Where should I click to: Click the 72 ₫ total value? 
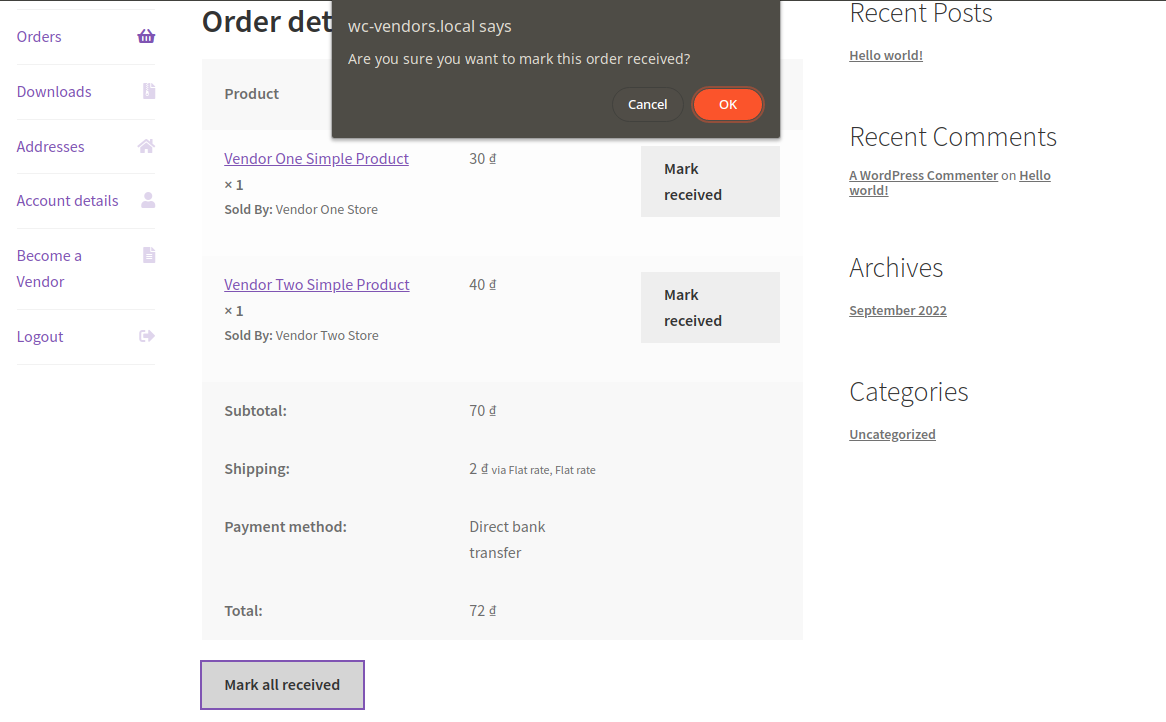pyautogui.click(x=483, y=610)
